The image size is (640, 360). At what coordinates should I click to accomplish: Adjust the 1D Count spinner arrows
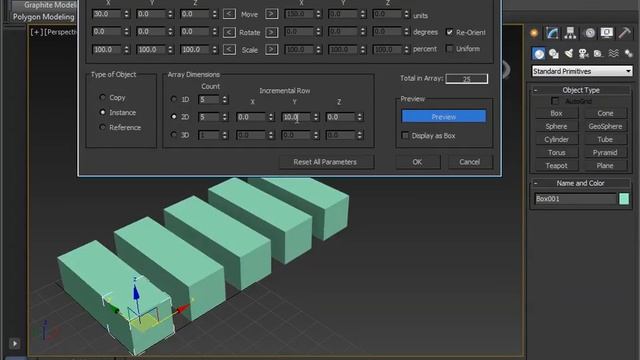tap(224, 100)
